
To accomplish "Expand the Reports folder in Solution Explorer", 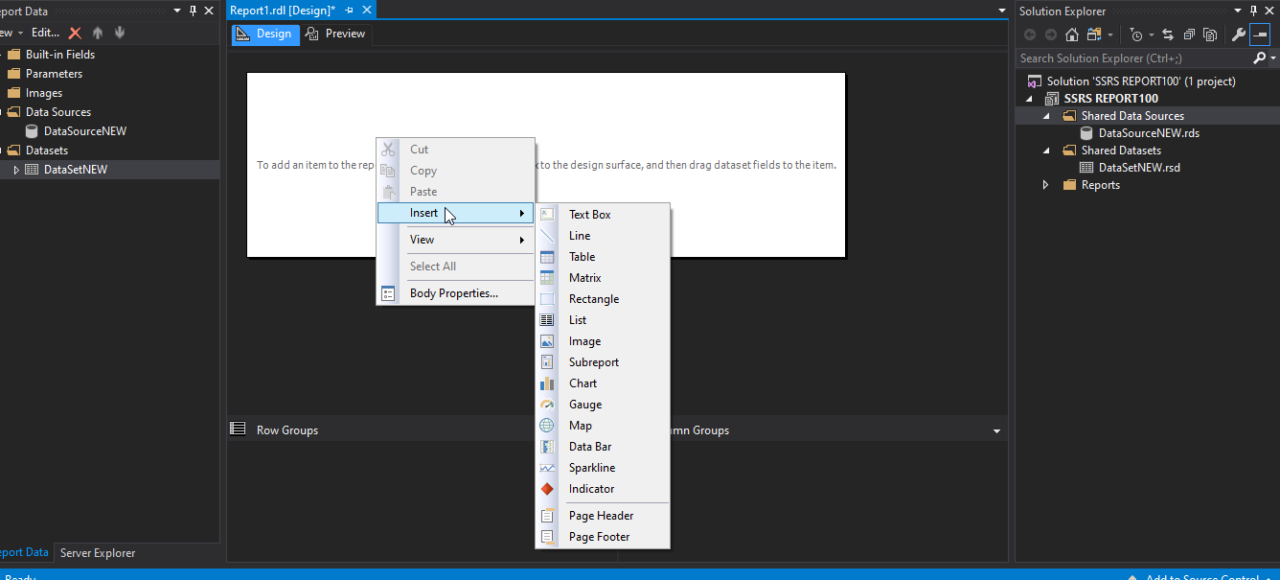I will click(x=1046, y=185).
